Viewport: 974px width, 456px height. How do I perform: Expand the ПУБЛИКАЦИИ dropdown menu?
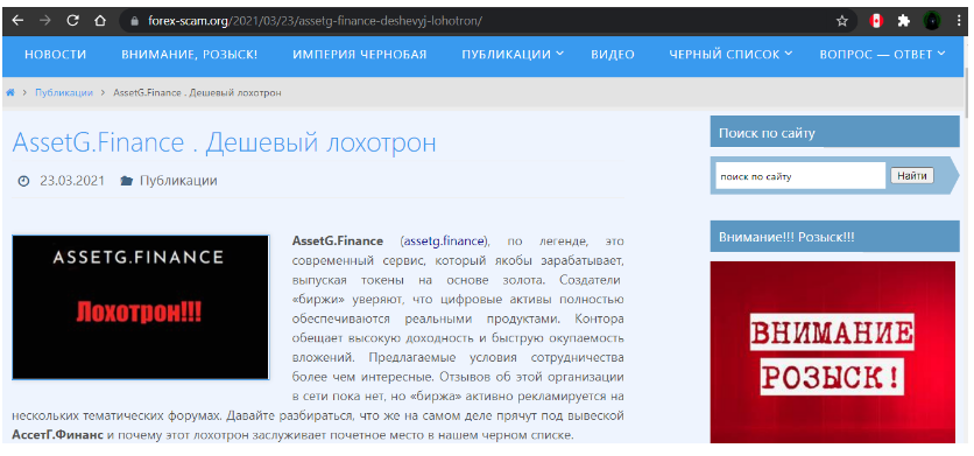pyautogui.click(x=512, y=55)
